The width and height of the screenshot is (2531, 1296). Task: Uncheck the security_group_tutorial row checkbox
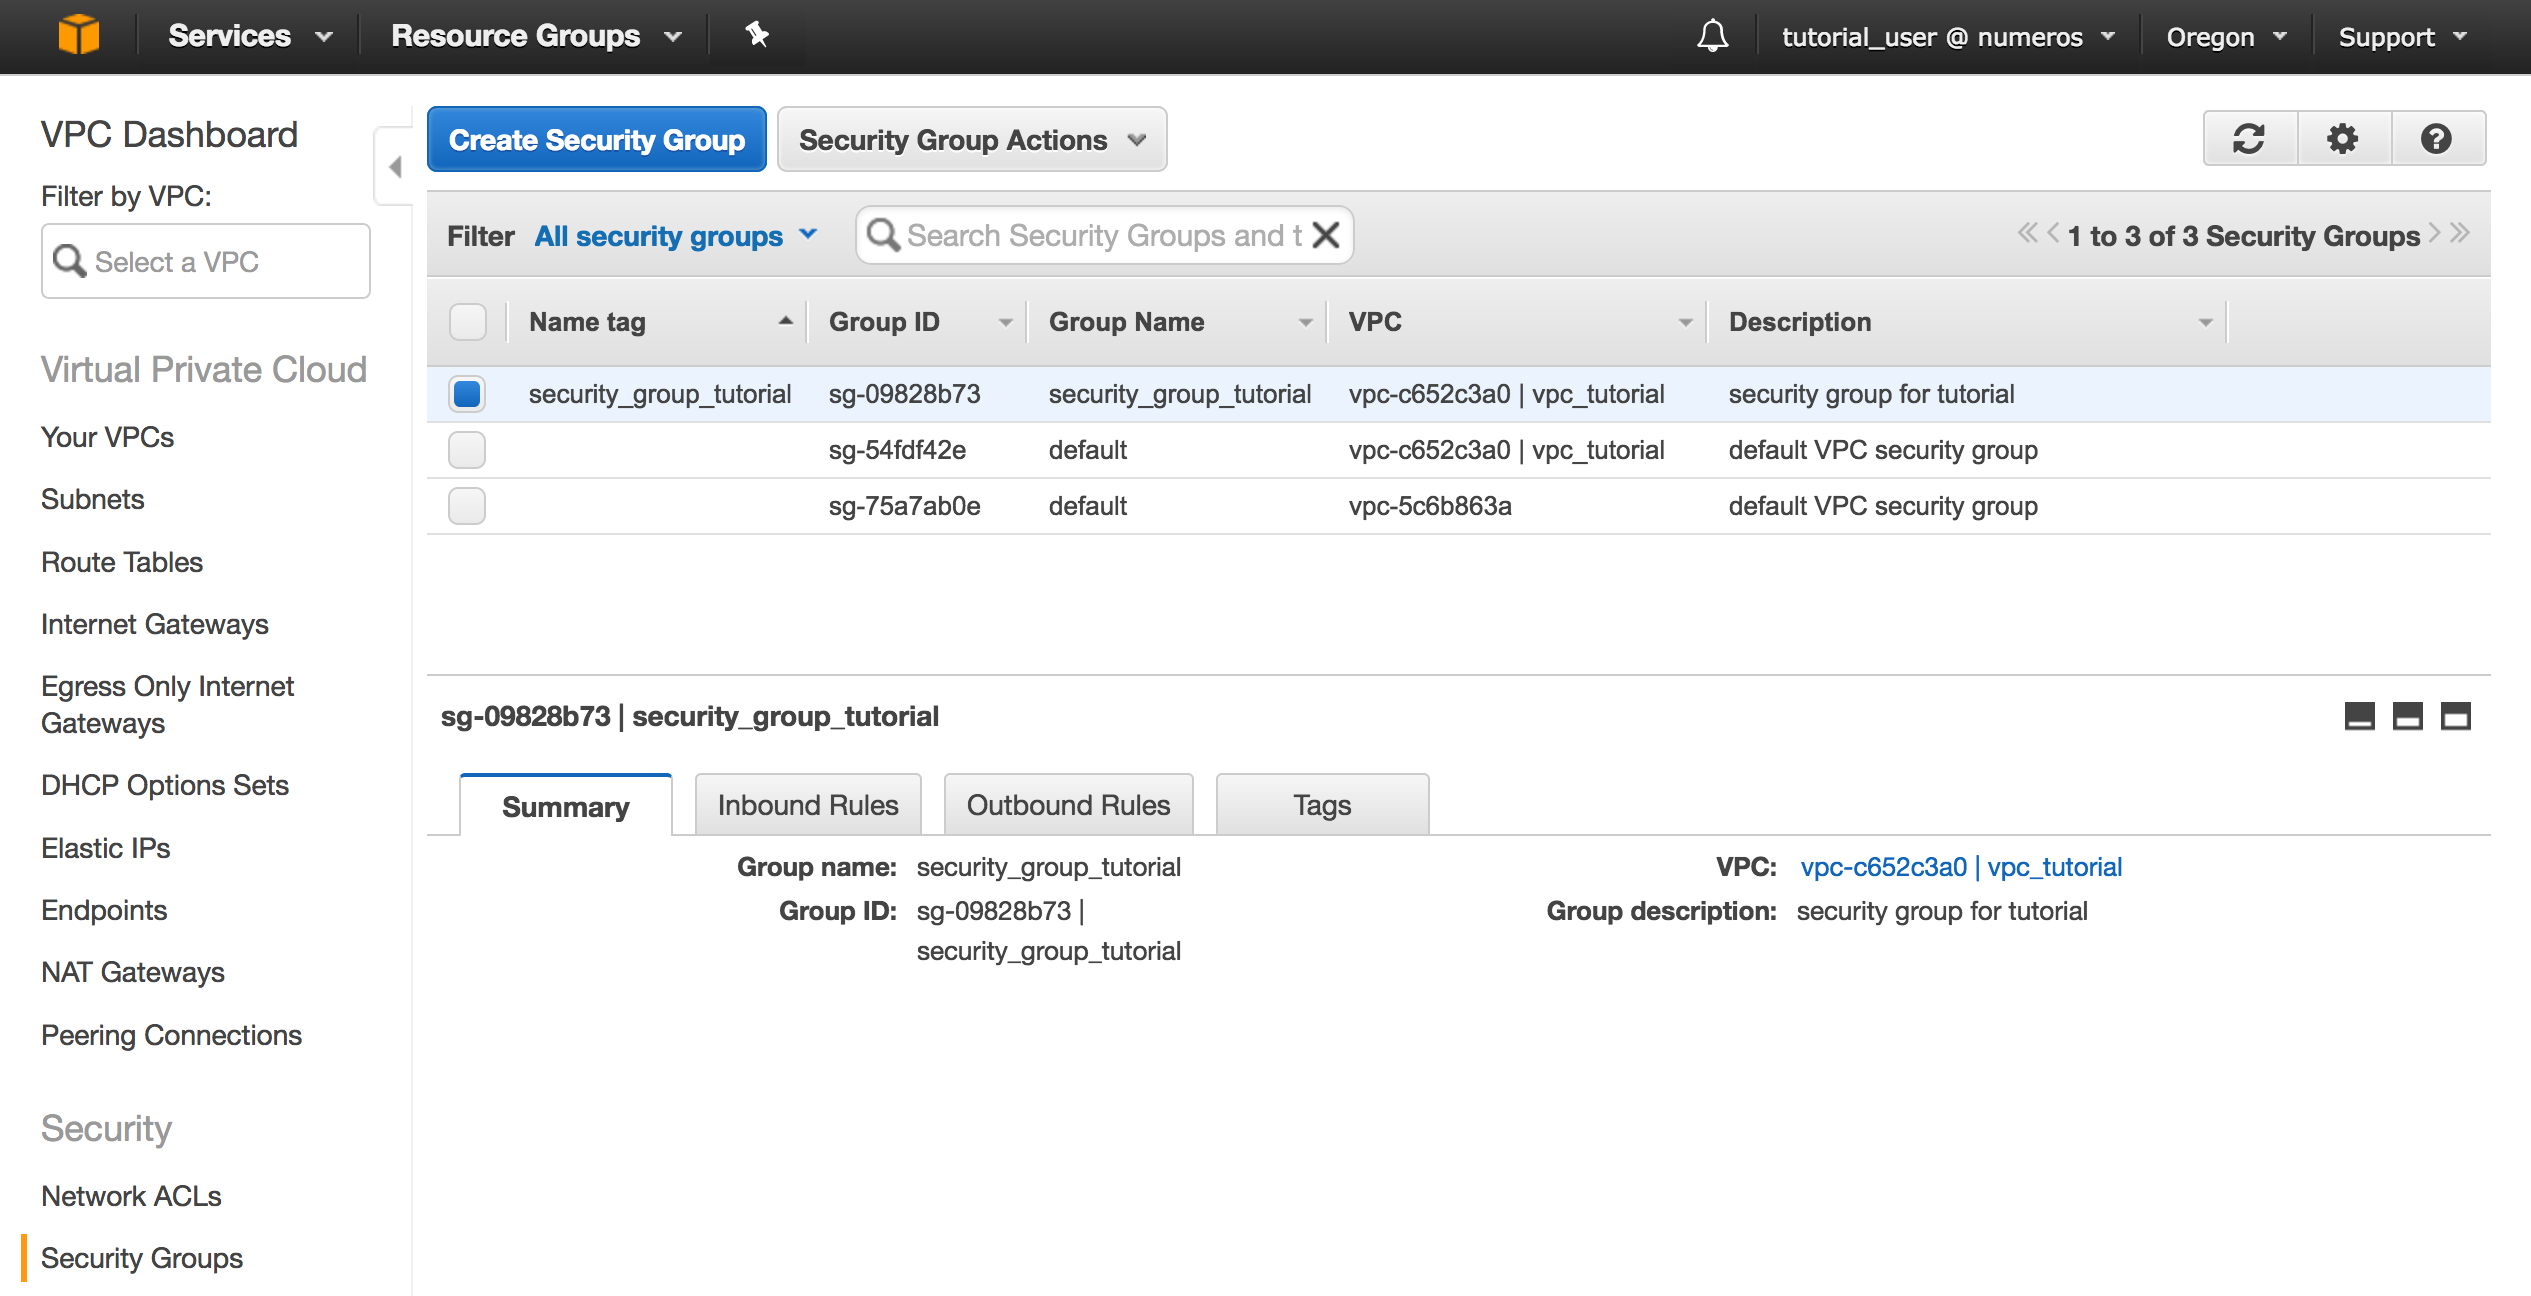467,394
